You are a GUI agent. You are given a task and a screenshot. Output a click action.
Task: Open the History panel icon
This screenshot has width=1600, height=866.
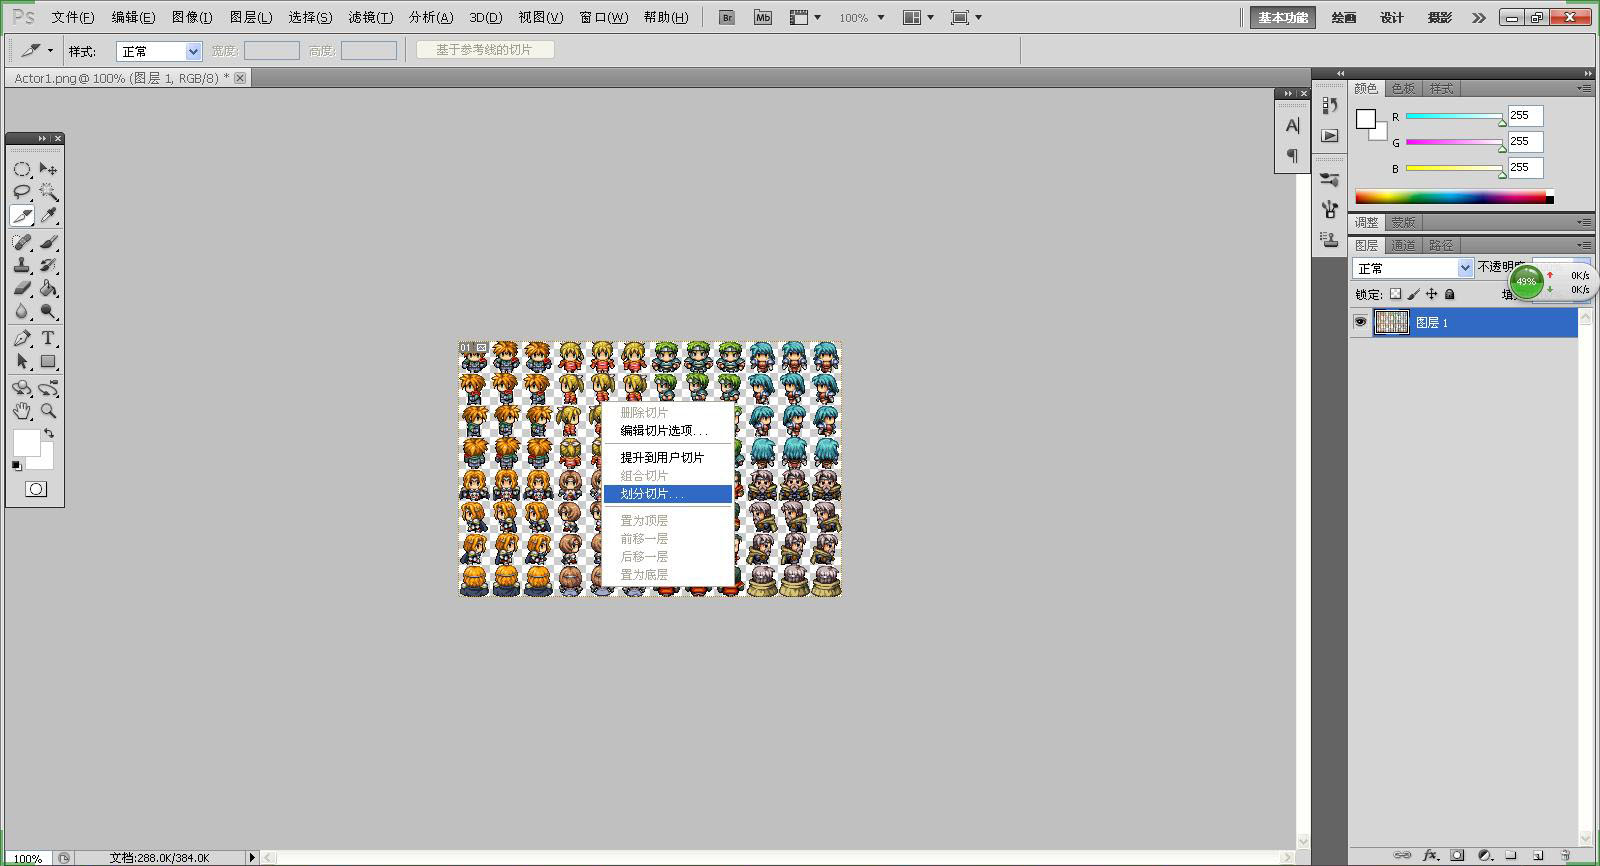1329,105
